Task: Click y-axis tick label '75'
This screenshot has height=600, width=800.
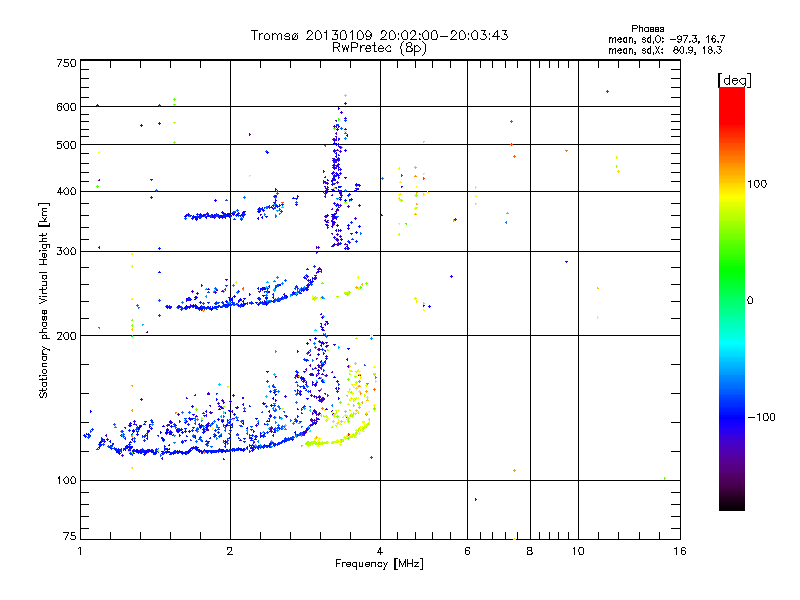Action: click(70, 536)
